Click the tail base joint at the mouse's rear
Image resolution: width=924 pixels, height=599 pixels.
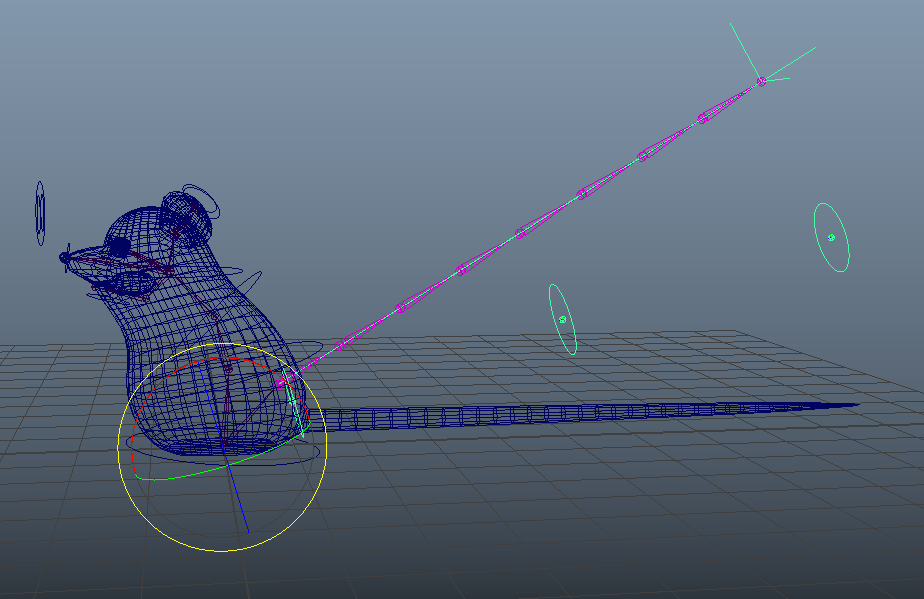point(281,382)
